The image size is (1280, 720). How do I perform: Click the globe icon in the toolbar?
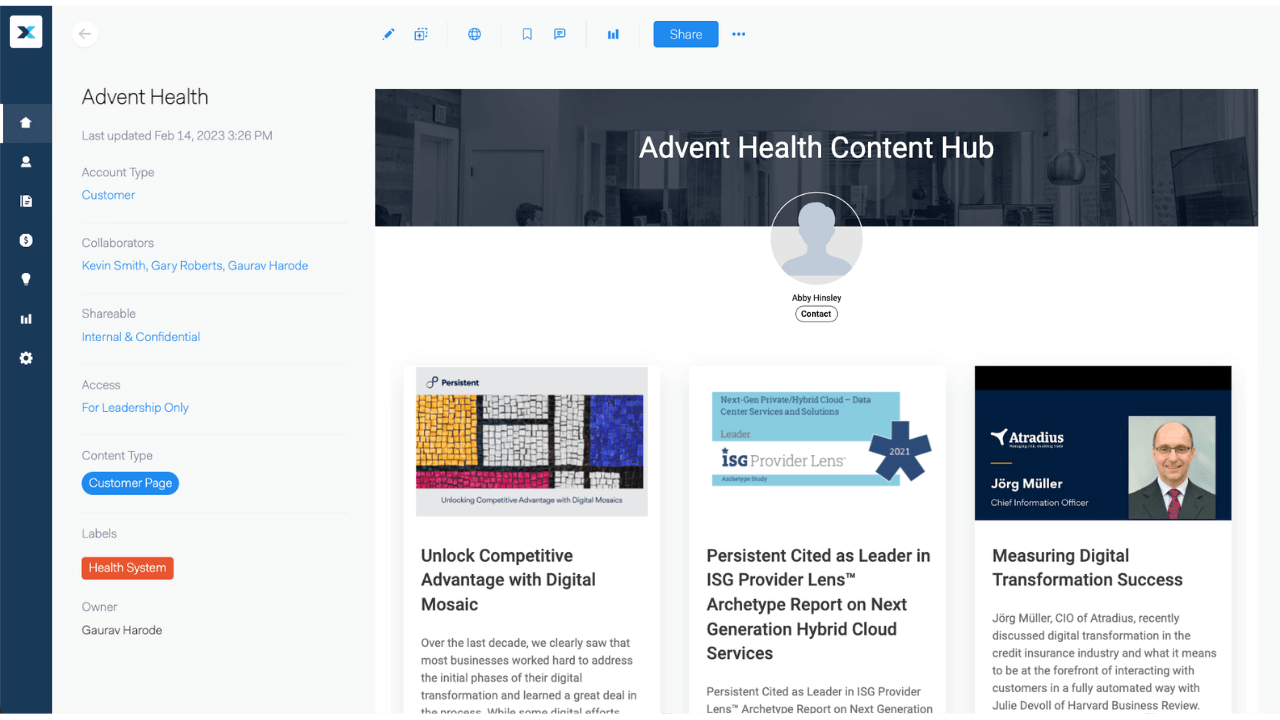475,34
